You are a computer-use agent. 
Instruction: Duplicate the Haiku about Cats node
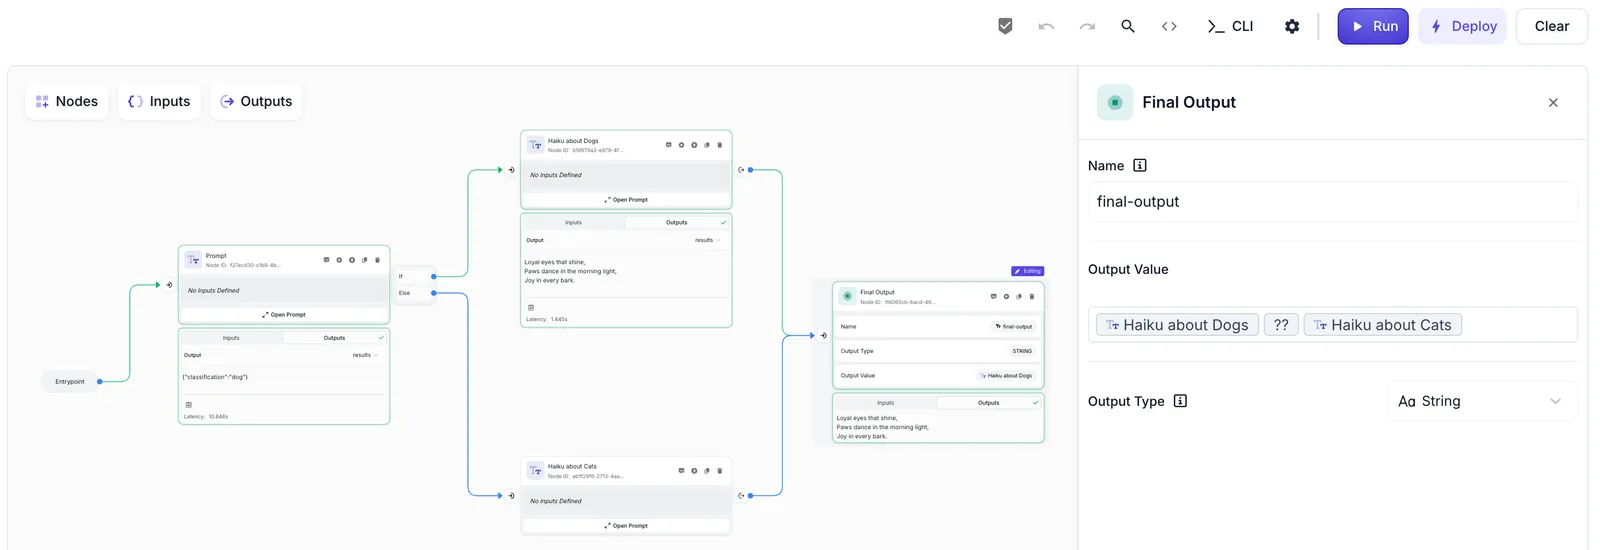[707, 471]
